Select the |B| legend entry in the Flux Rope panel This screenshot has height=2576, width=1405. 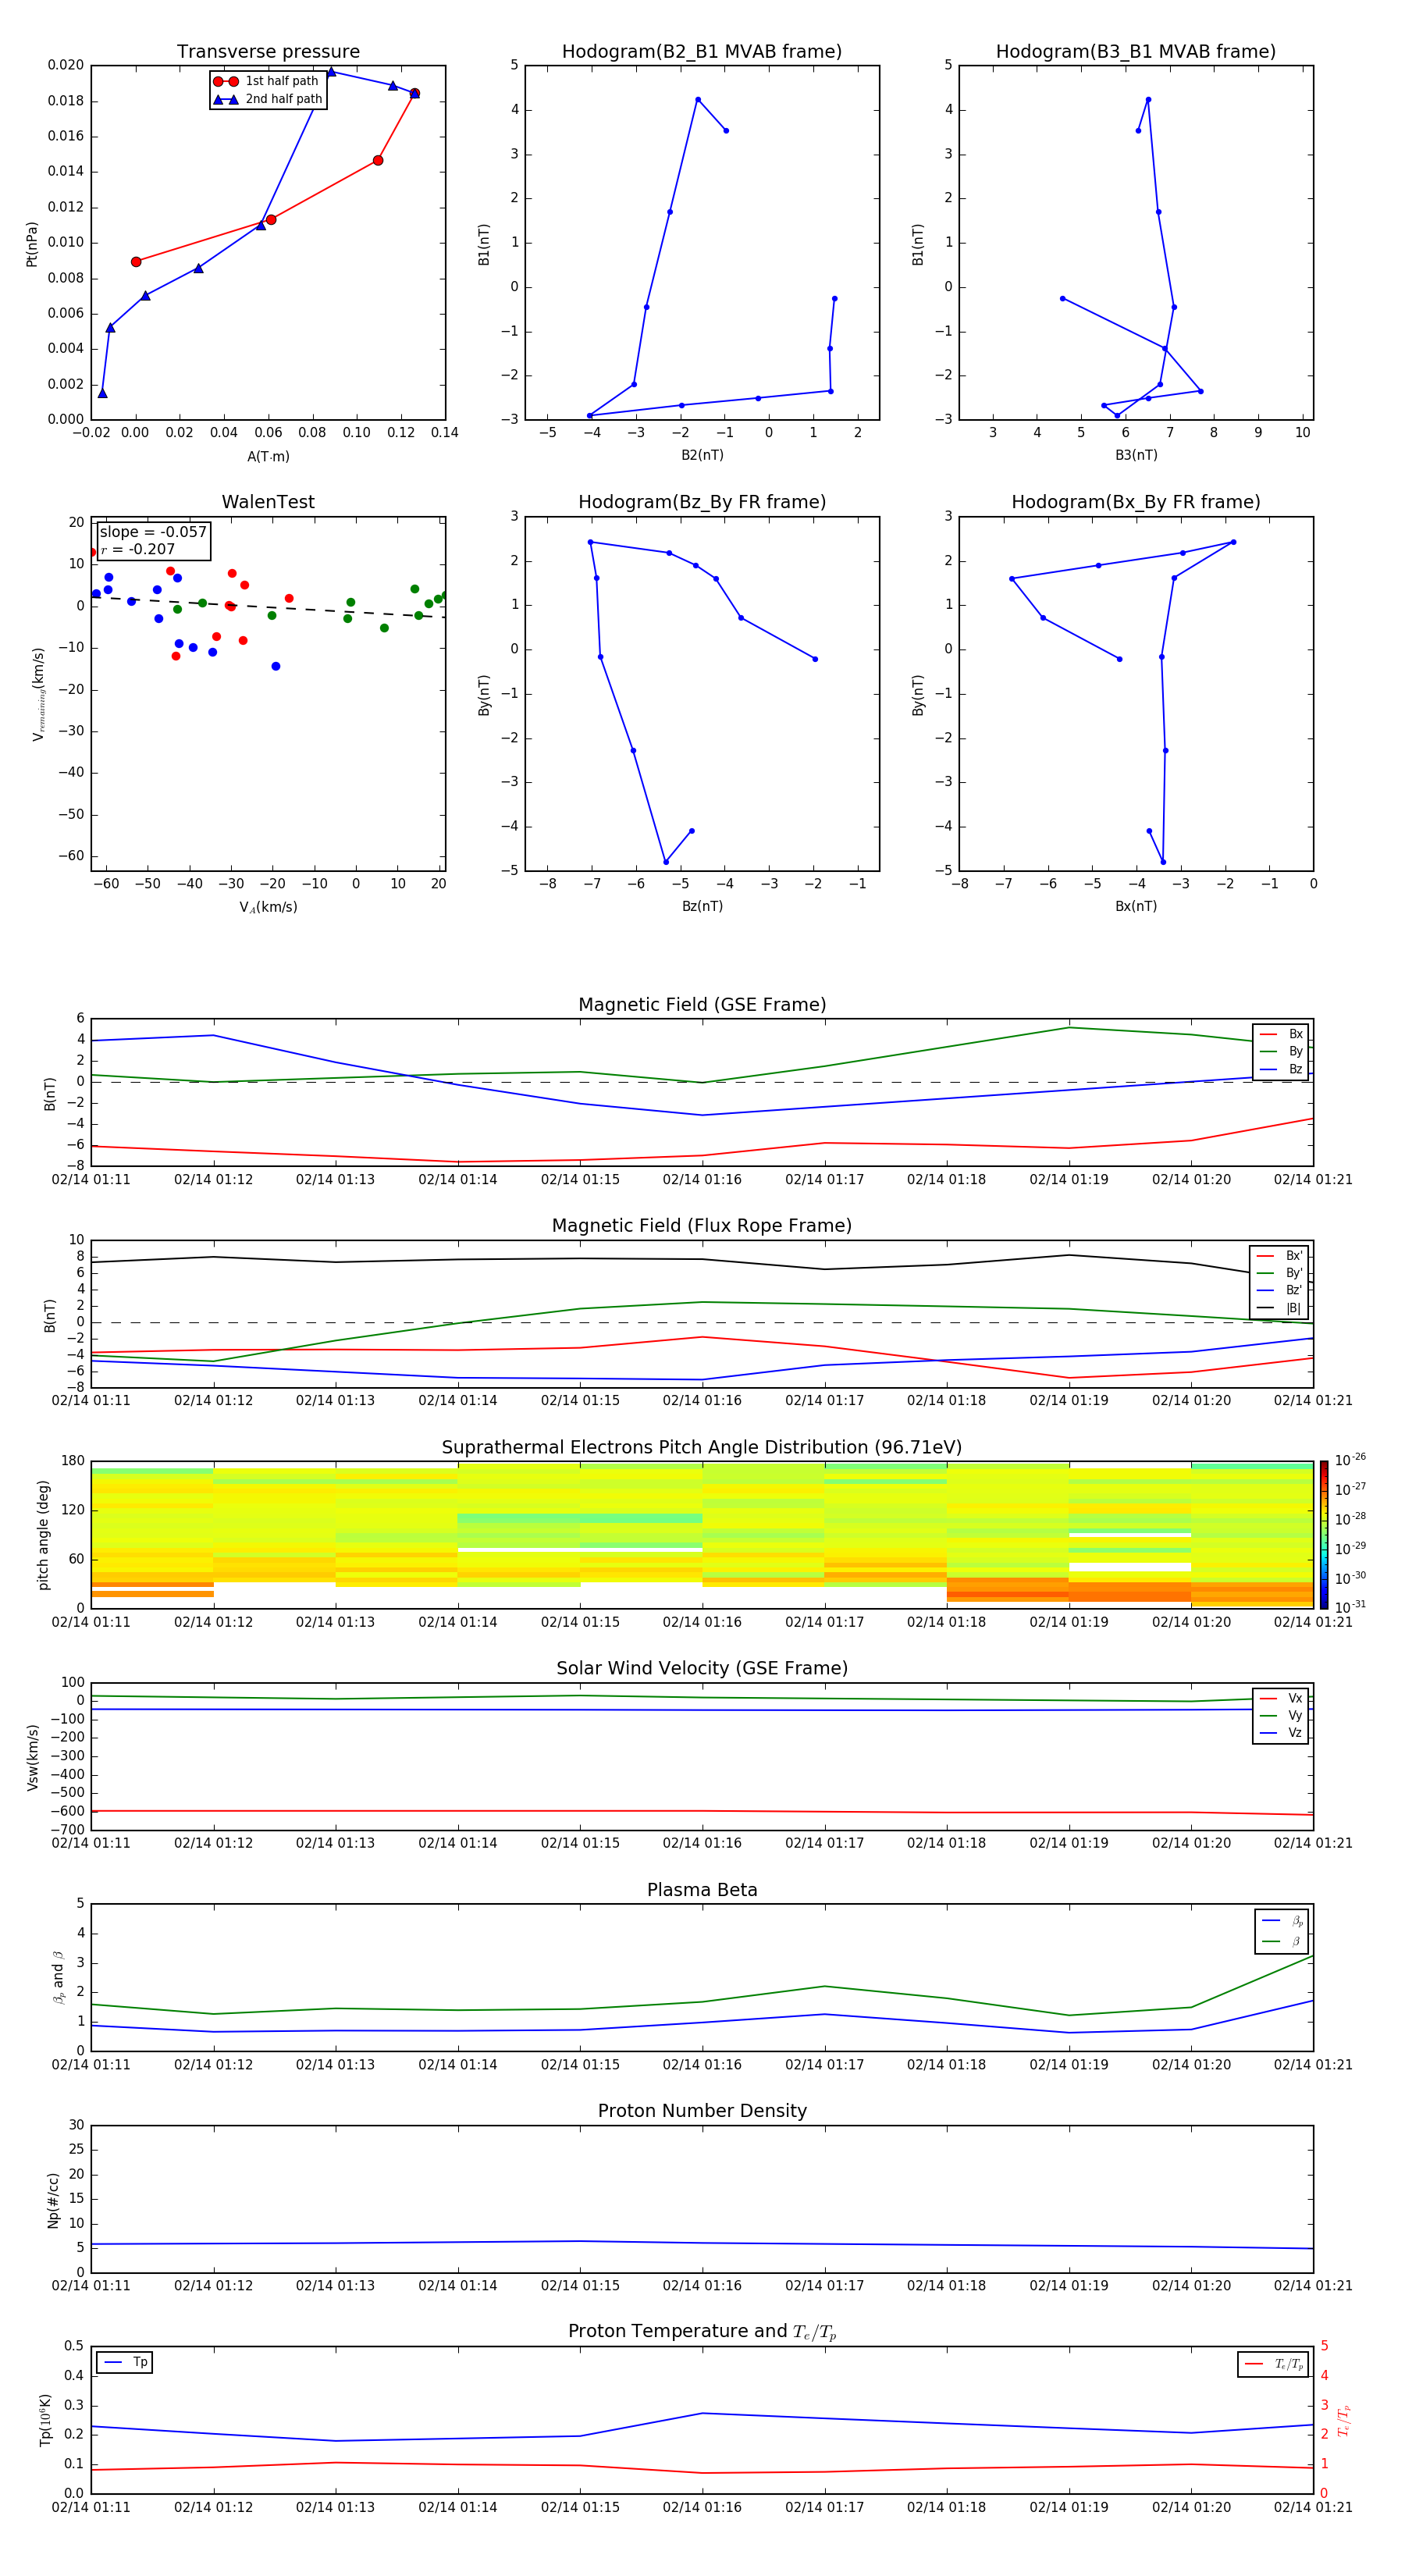(x=1279, y=1308)
